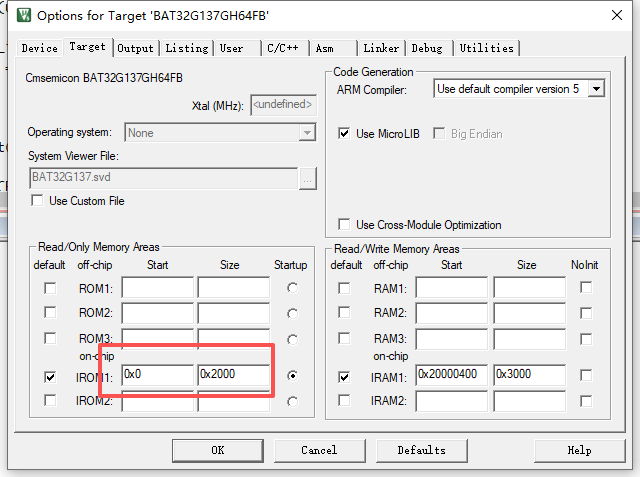The height and width of the screenshot is (477, 640).
Task: Switch to the C/C++ tab
Action: 283,48
